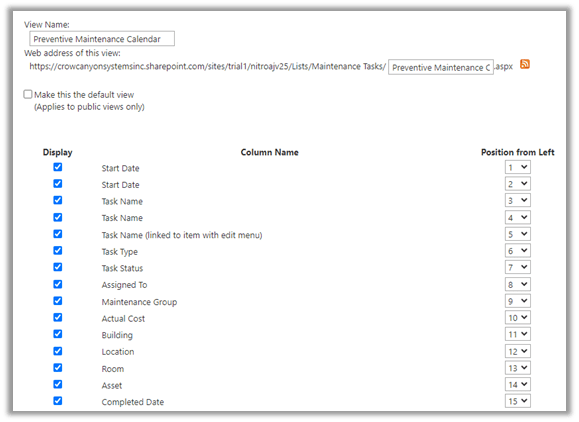This screenshot has height=422, width=579.
Task: Click the web address filename field
Action: (x=441, y=67)
